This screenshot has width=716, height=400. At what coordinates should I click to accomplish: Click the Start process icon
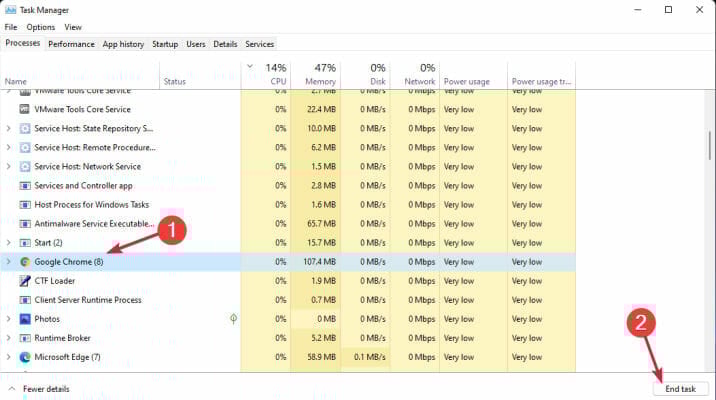[25, 242]
